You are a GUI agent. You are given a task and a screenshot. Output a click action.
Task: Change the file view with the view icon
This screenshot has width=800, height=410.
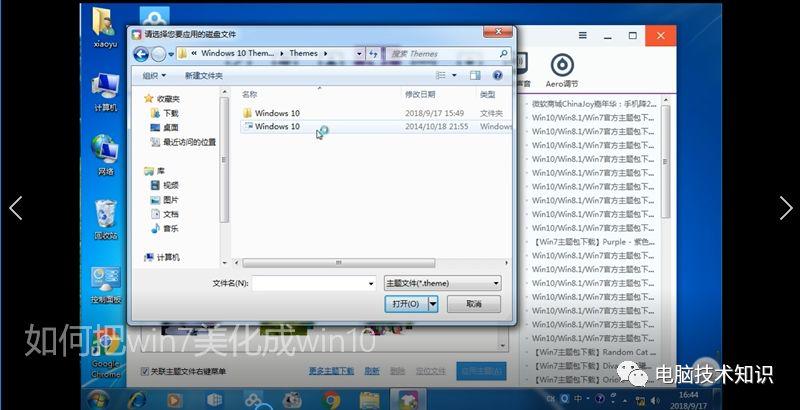click(x=441, y=75)
